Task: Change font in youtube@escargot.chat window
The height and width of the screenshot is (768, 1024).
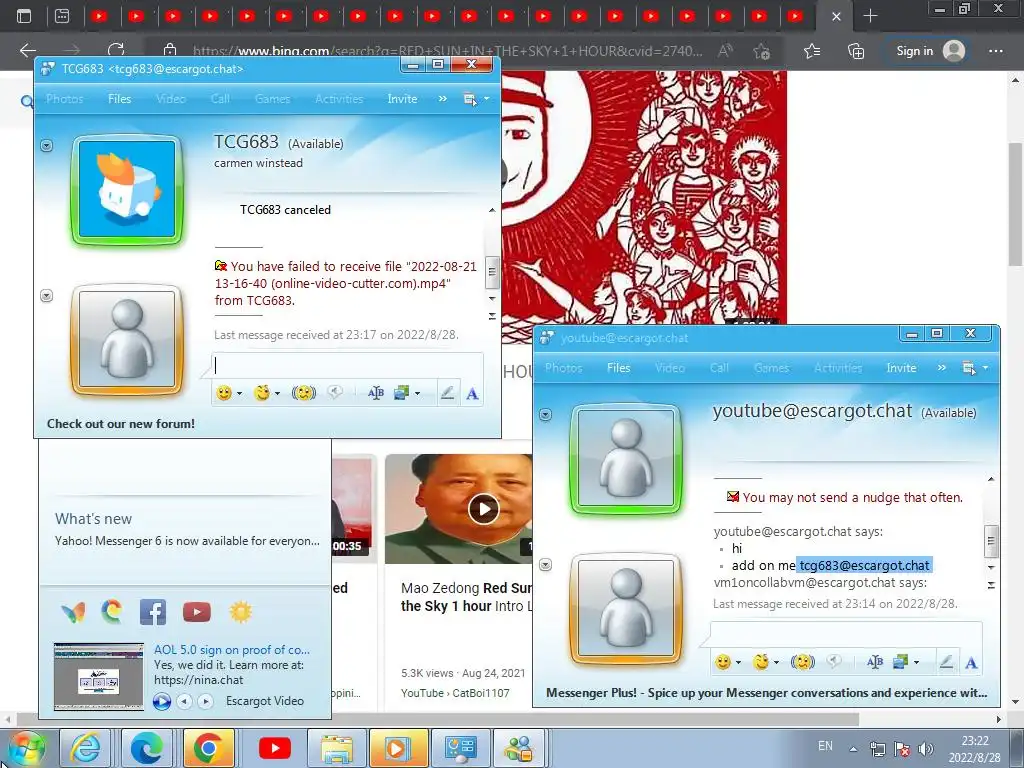Action: click(x=972, y=663)
